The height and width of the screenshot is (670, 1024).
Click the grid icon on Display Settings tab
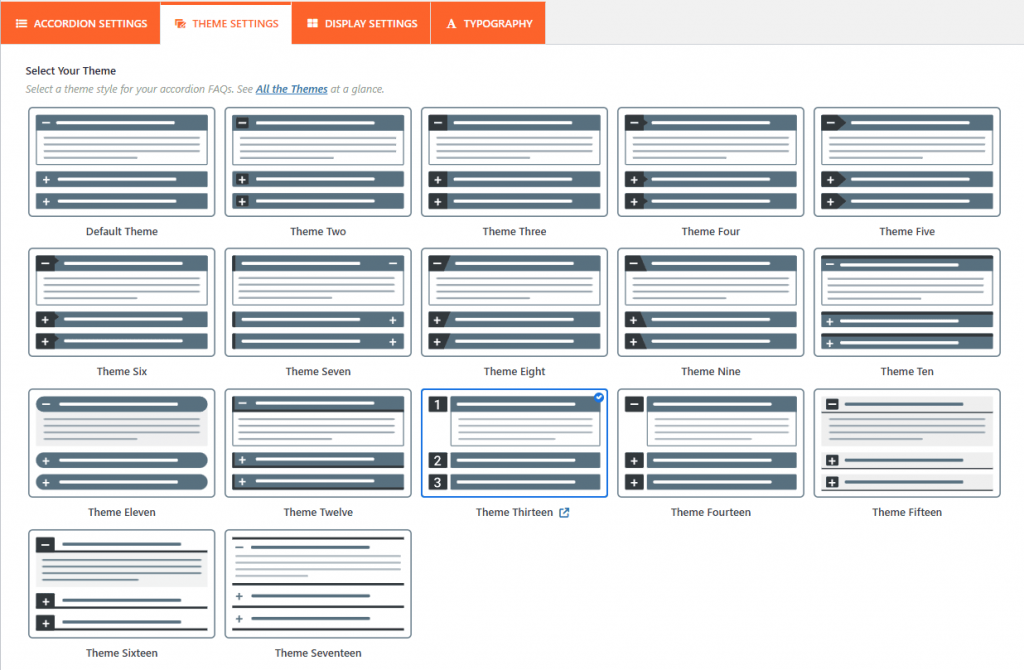[313, 23]
